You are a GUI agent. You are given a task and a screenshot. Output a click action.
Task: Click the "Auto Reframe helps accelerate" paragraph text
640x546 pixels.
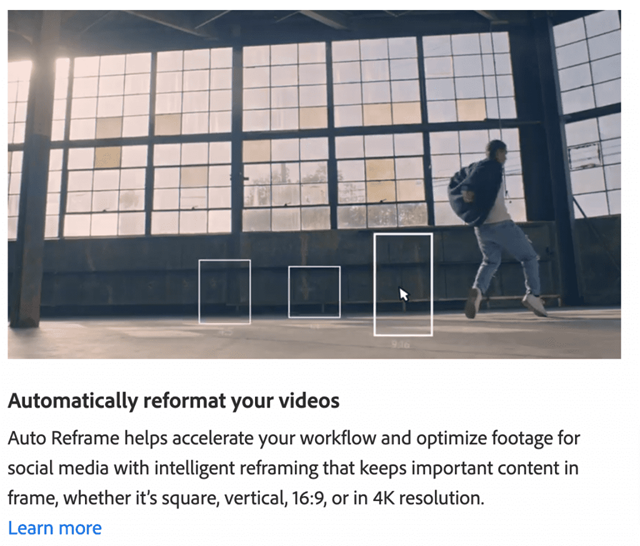tap(293, 468)
